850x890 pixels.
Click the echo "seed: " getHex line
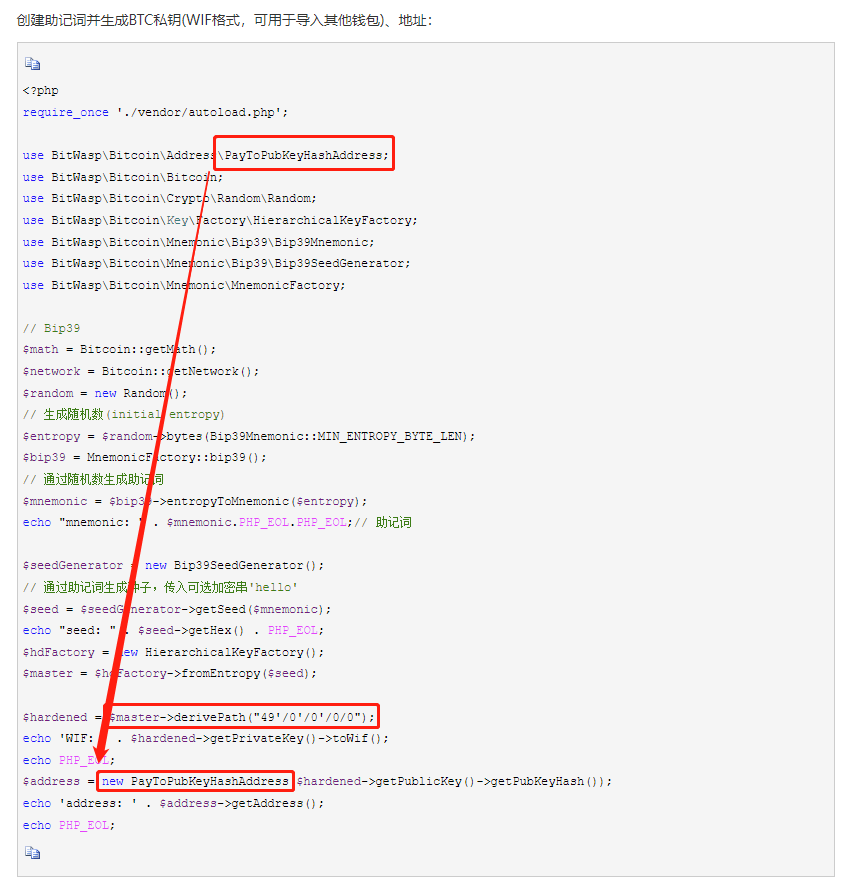coord(173,631)
